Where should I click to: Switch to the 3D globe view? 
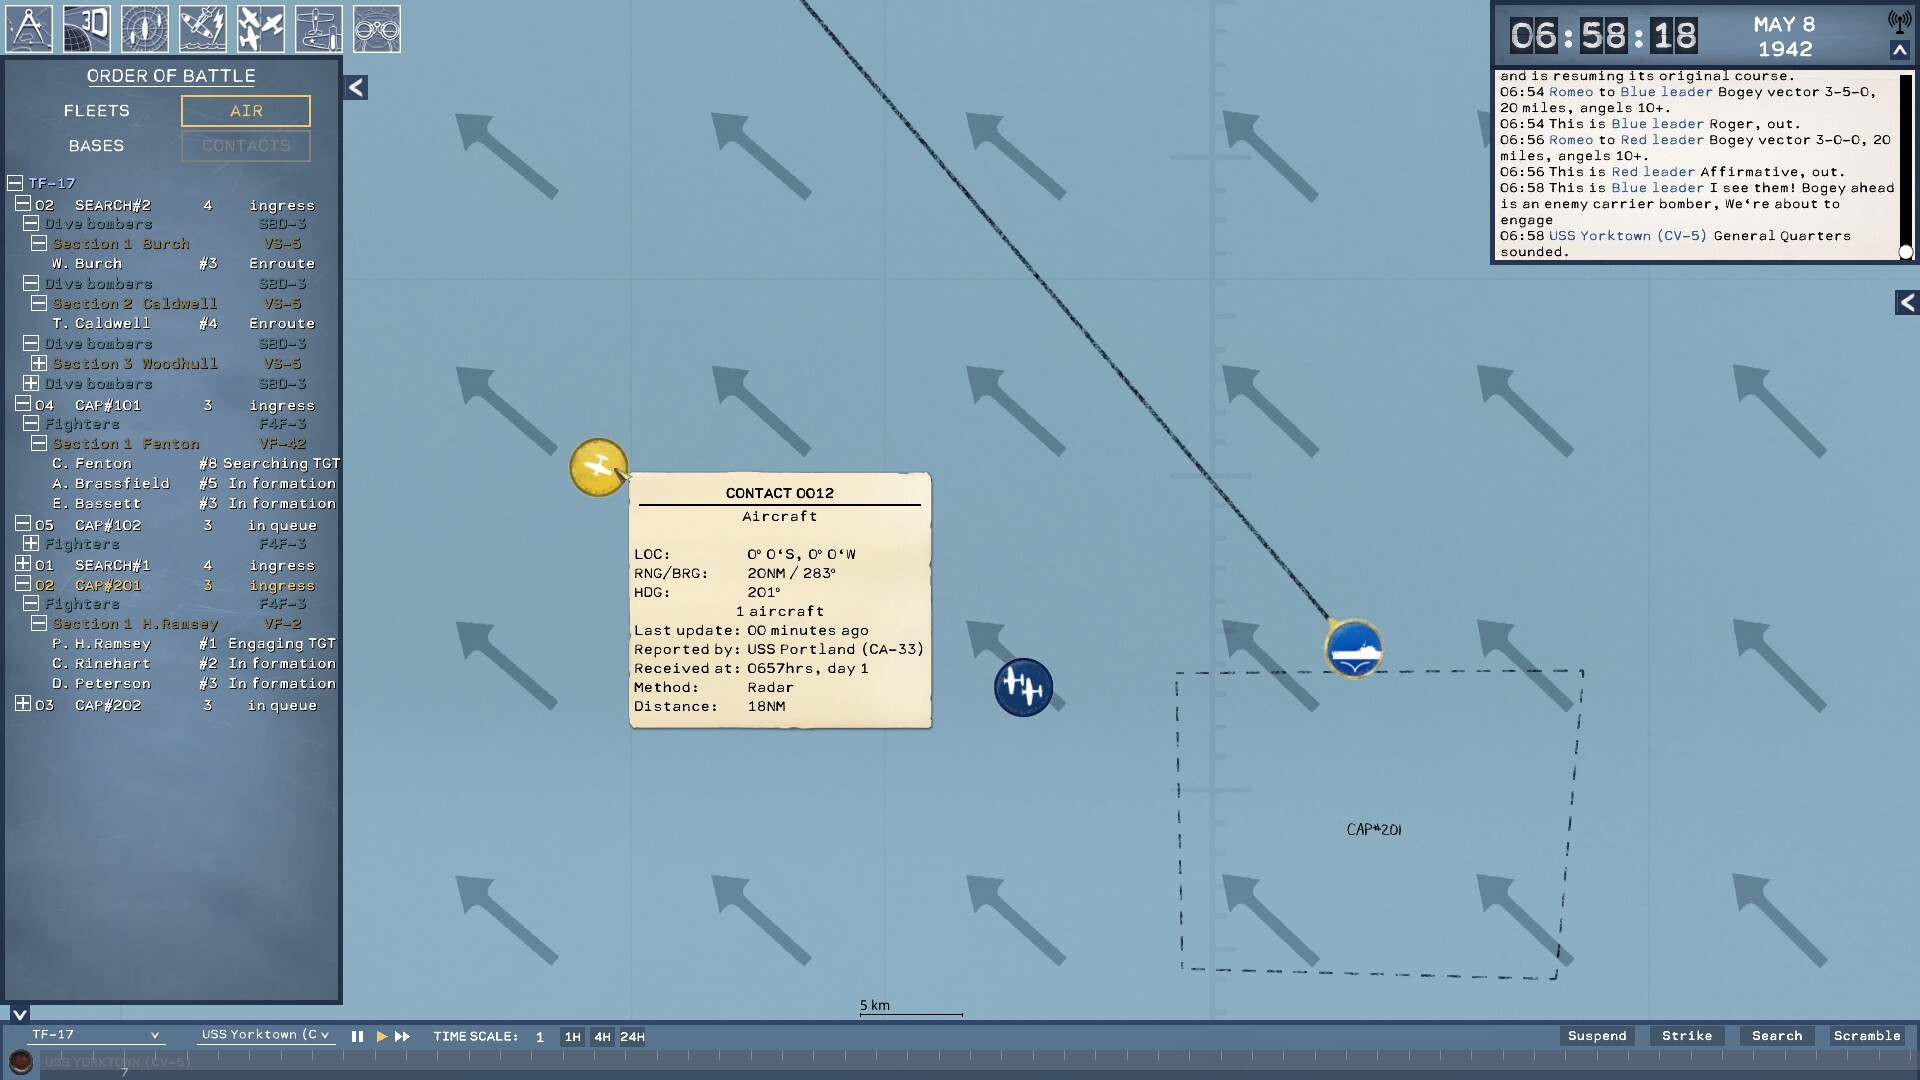click(87, 28)
